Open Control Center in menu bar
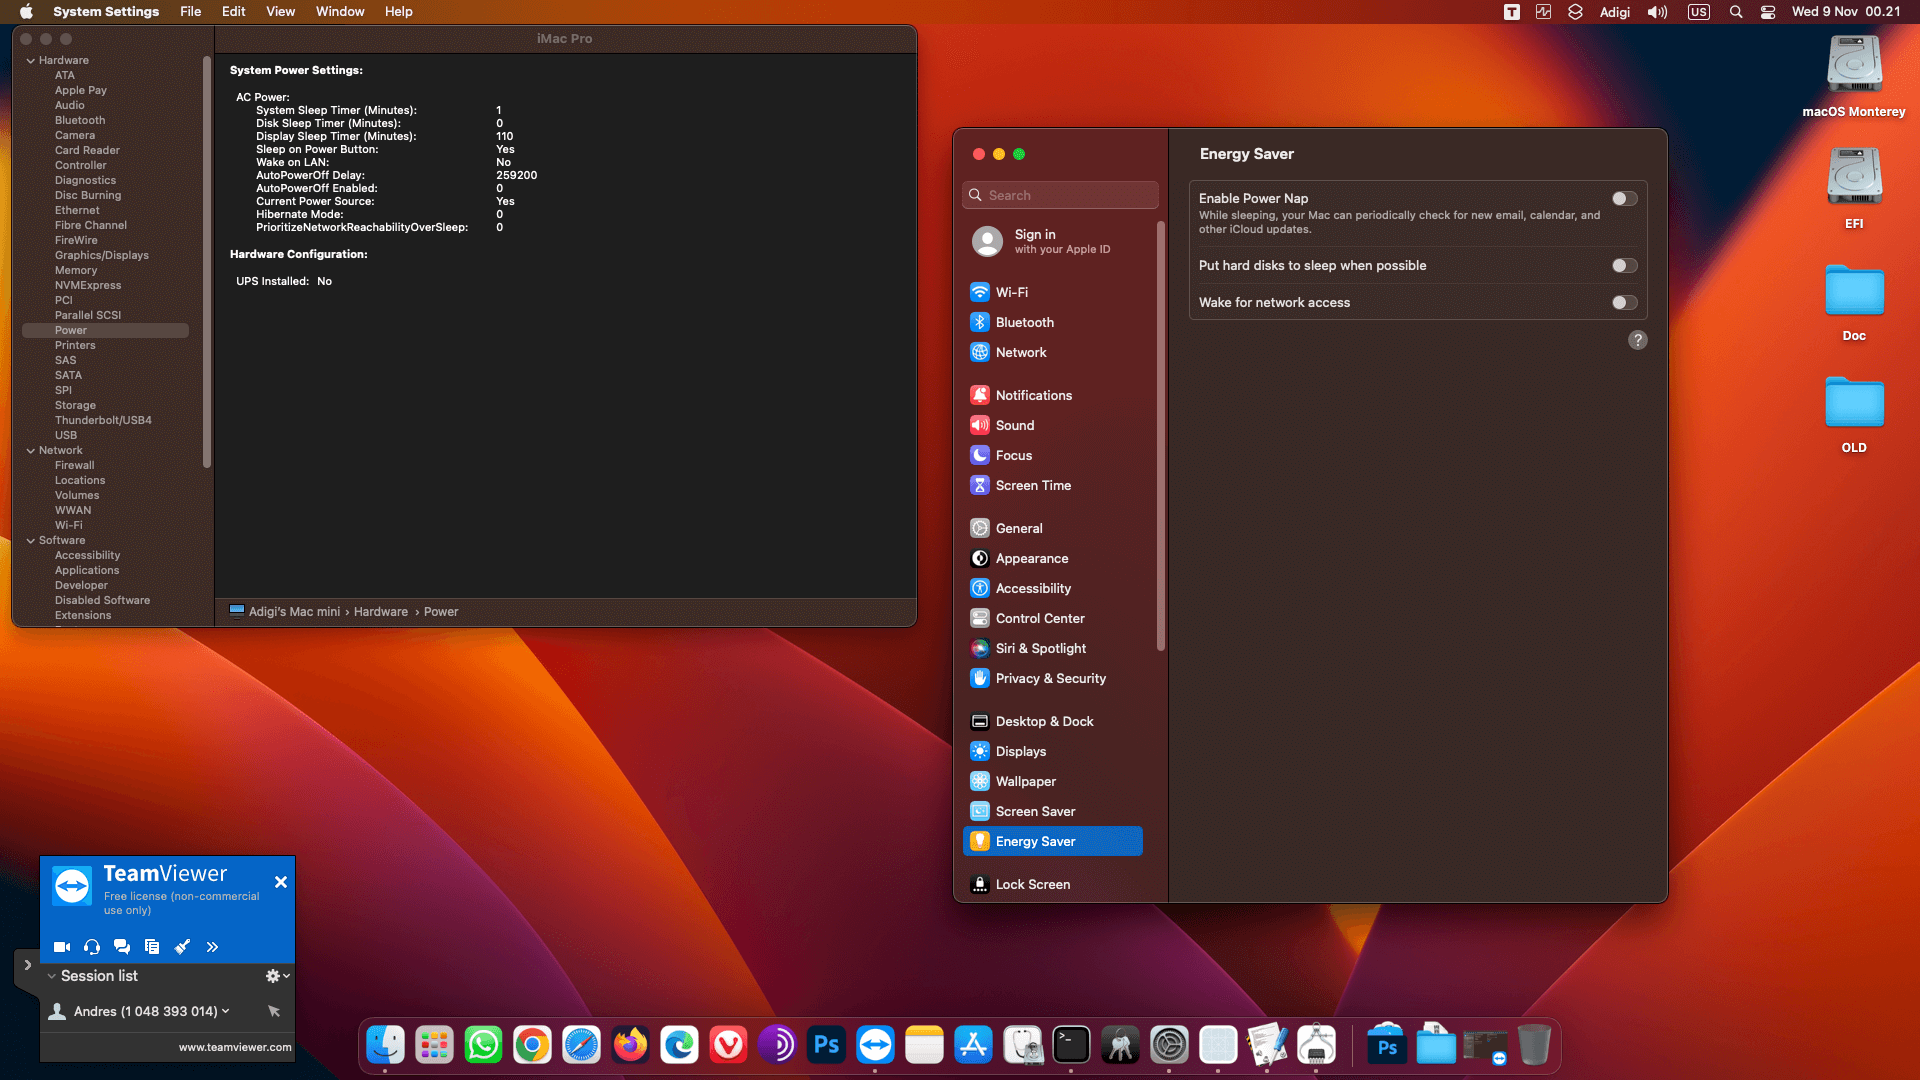The height and width of the screenshot is (1080, 1920). pos(1768,12)
